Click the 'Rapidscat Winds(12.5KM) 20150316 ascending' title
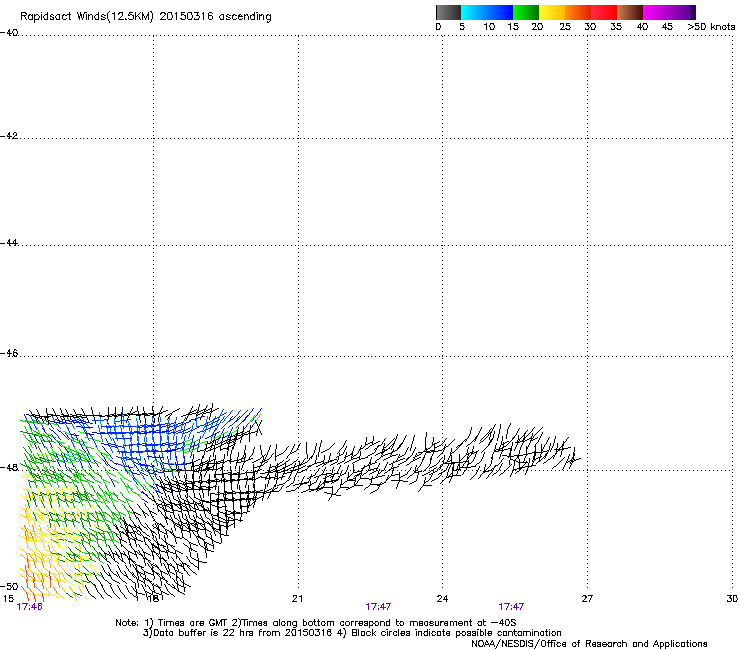740x650 pixels. (x=146, y=17)
